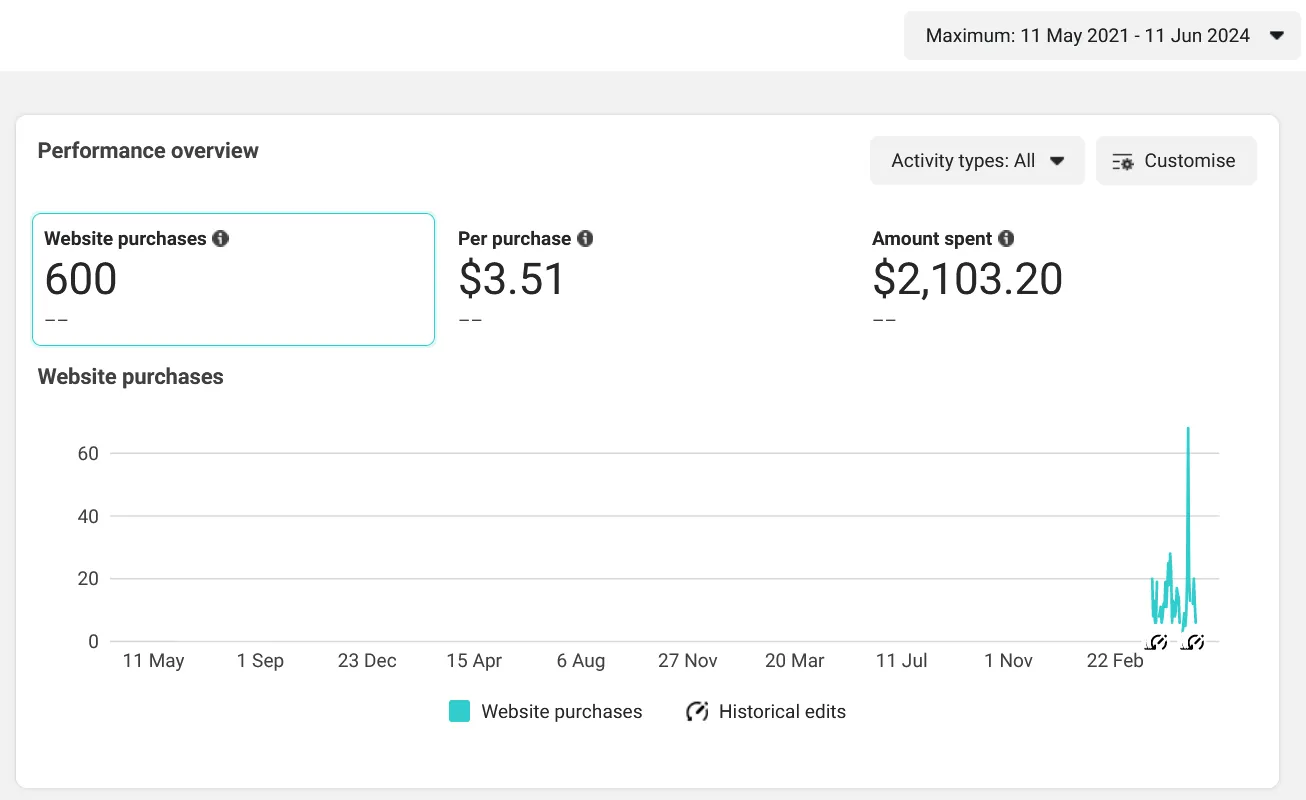Click Historical edits legend icon
This screenshot has height=800, width=1306.
[697, 712]
